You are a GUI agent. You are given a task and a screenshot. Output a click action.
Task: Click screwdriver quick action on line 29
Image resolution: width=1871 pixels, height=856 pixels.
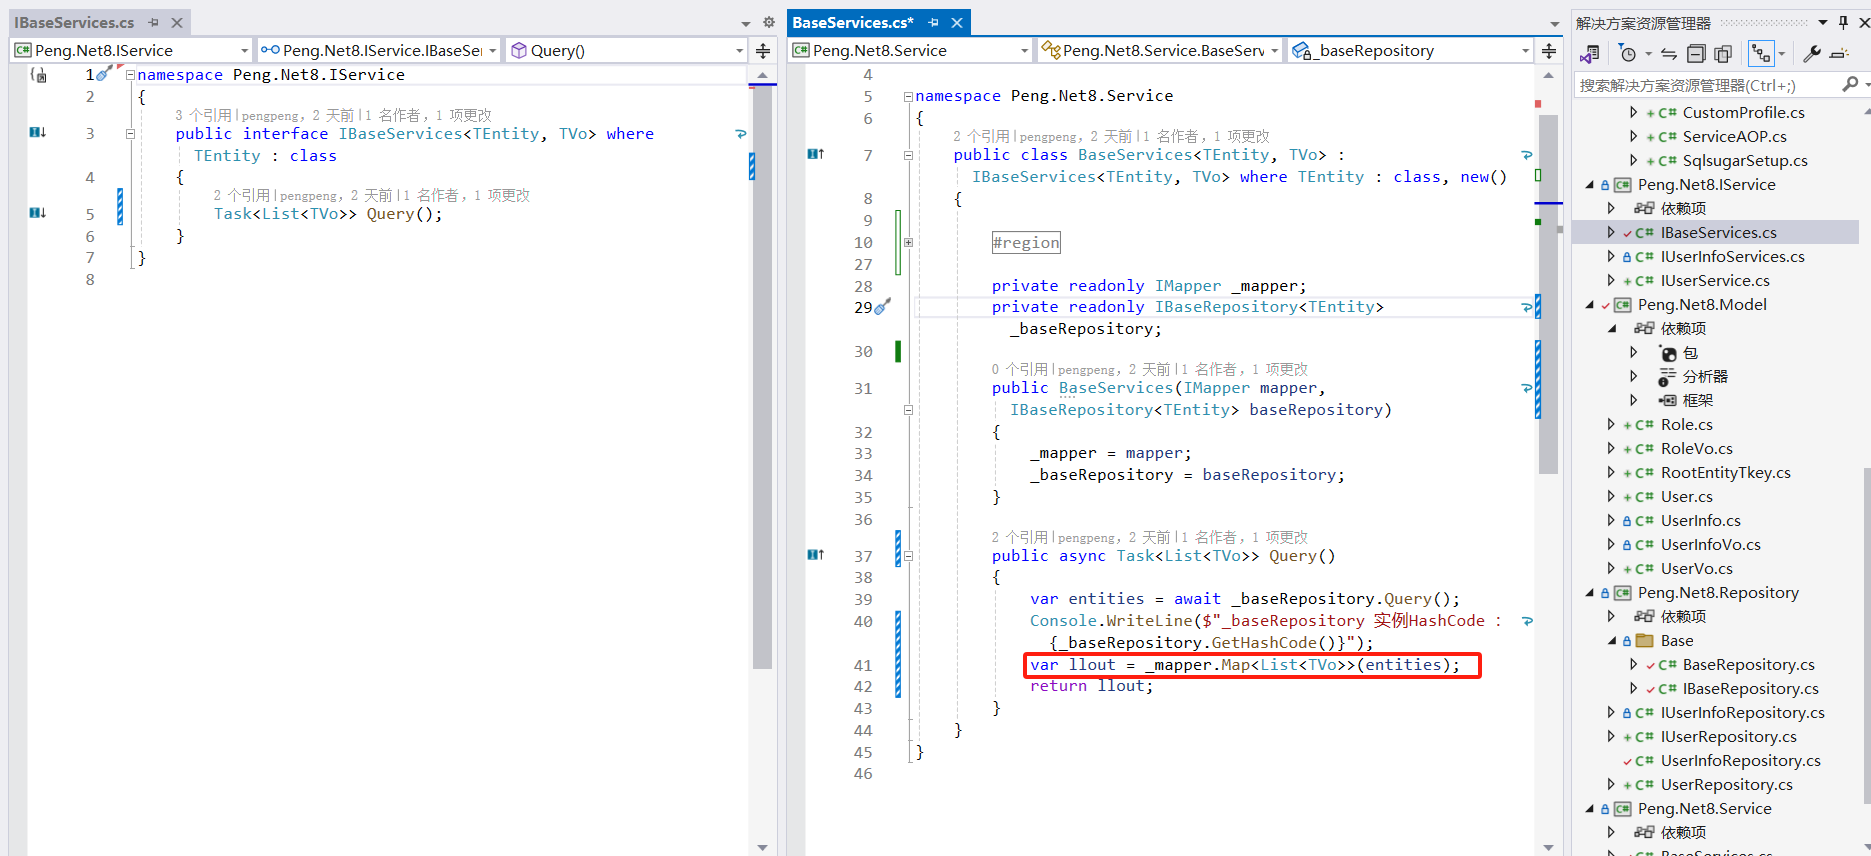point(882,307)
